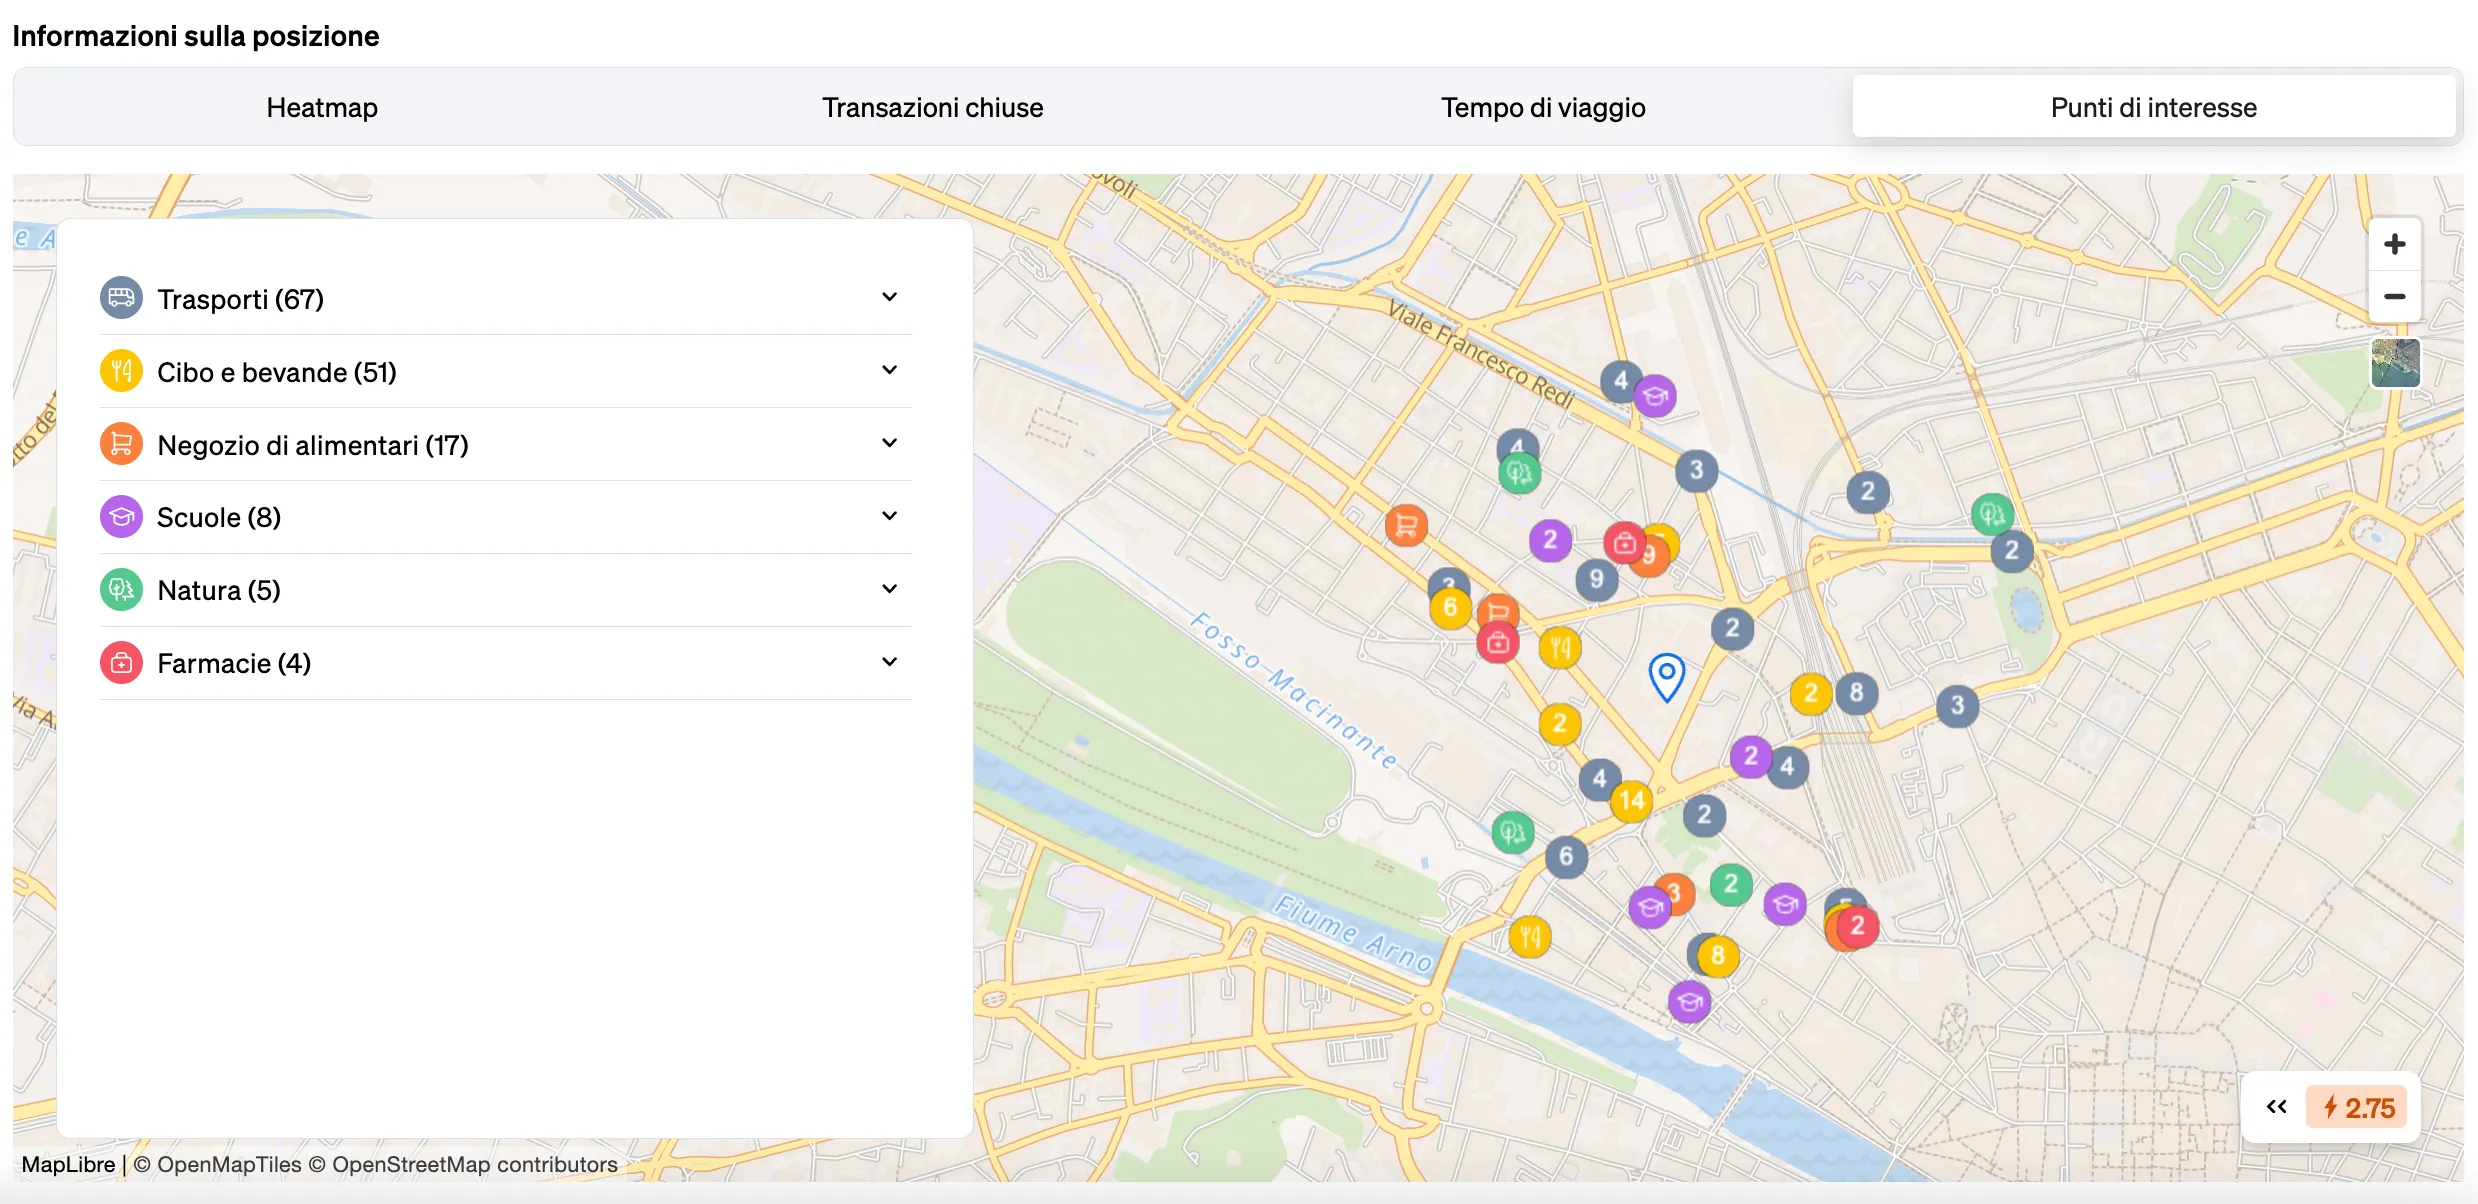Click the Farmacie medical kit icon
Image resolution: width=2478 pixels, height=1204 pixels.
coord(121,663)
